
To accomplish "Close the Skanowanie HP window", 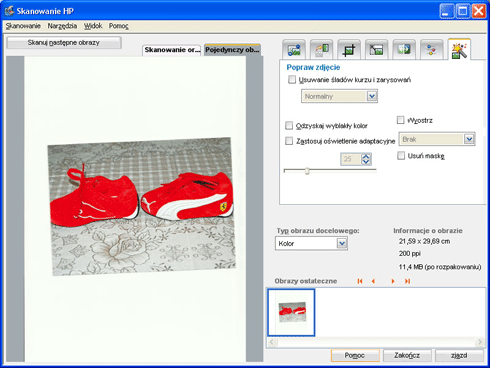I will 479,11.
